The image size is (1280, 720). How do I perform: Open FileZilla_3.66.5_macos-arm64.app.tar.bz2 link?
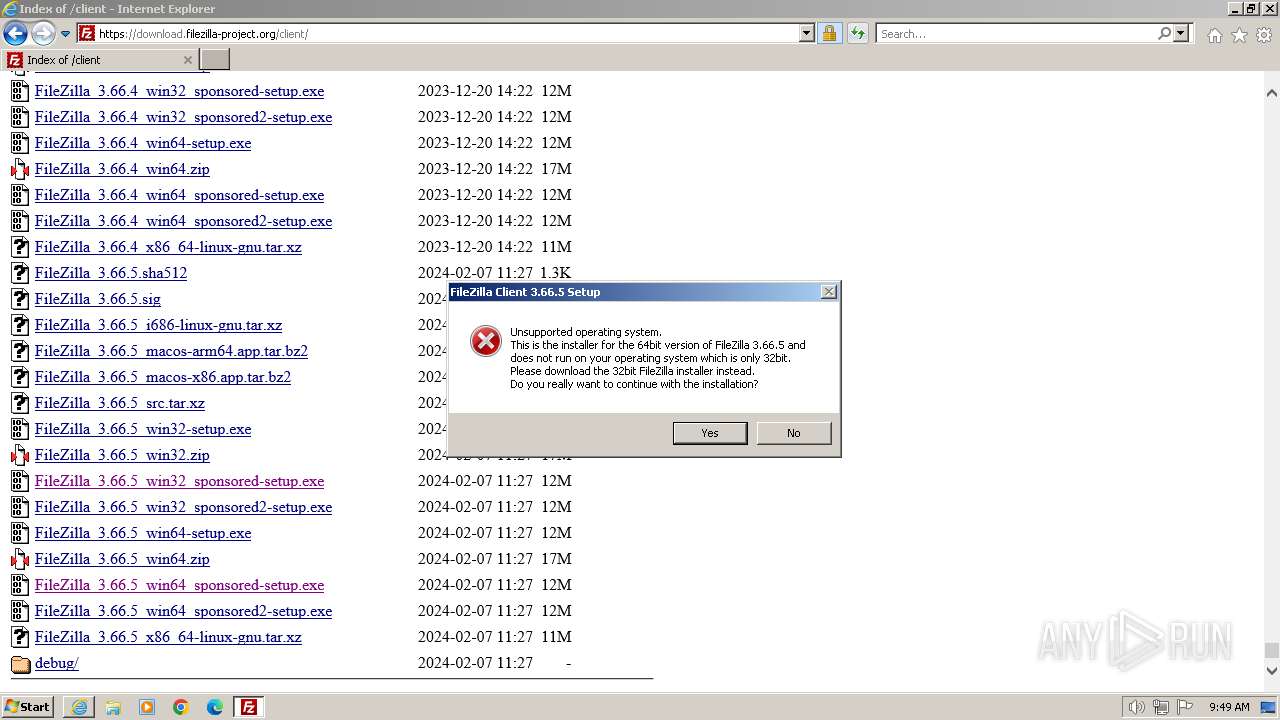coord(171,351)
